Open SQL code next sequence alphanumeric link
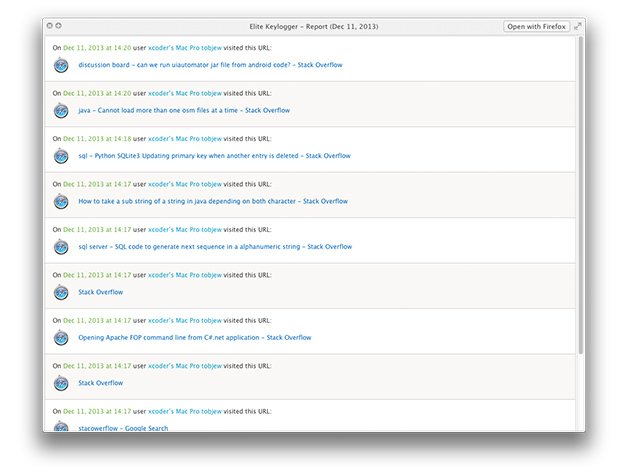This screenshot has width=630, height=473. (215, 246)
